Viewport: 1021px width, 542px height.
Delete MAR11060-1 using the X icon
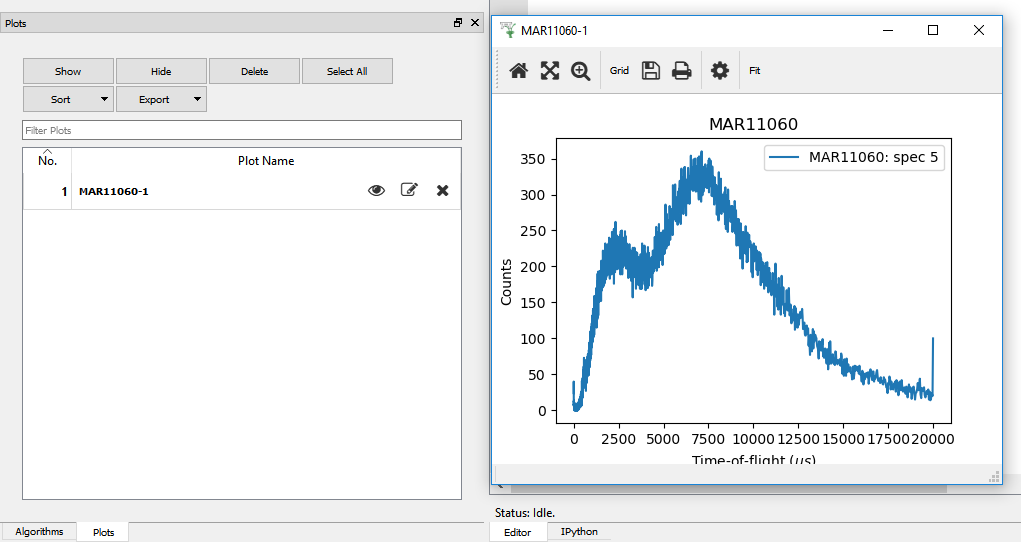tap(442, 190)
